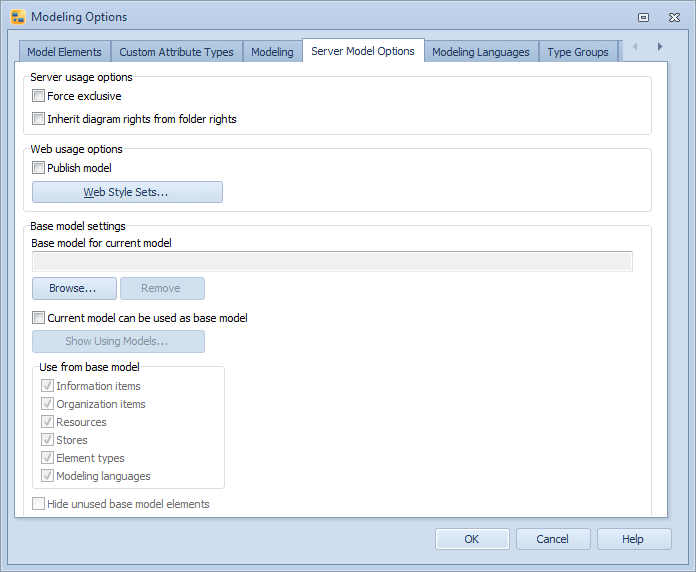Viewport: 696px width, 572px height.
Task: Click the 'Modeling Options' window title
Action: coord(79,17)
